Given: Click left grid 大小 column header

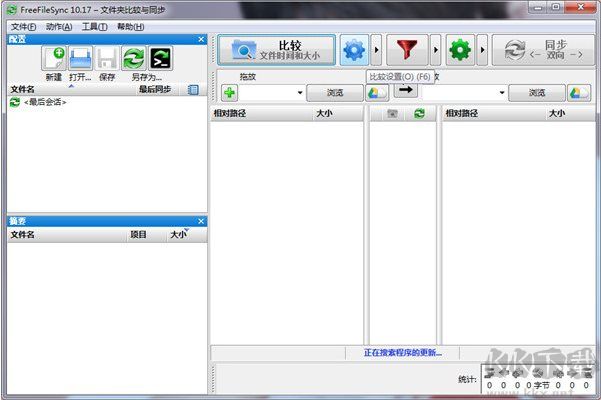Looking at the screenshot, I should pyautogui.click(x=337, y=113).
